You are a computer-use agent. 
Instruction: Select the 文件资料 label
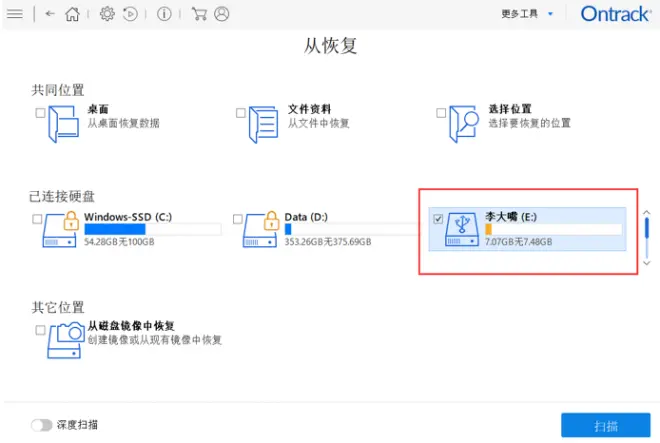pyautogui.click(x=309, y=109)
